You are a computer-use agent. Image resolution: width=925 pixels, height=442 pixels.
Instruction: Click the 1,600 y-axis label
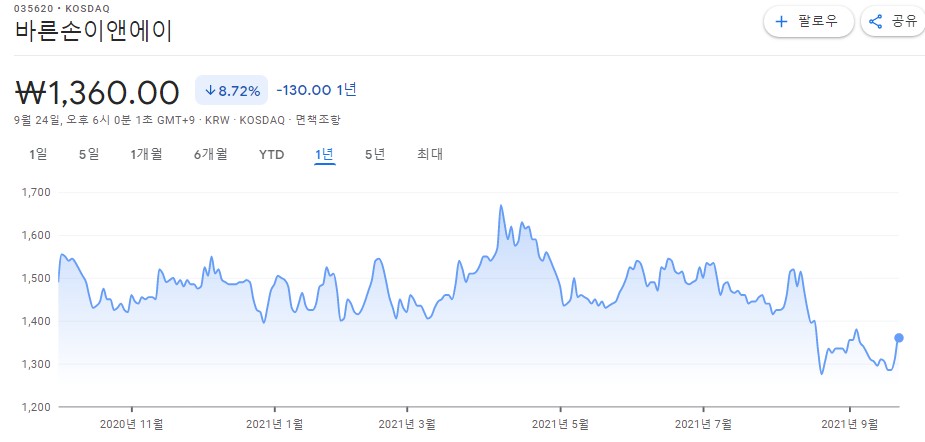point(36,235)
